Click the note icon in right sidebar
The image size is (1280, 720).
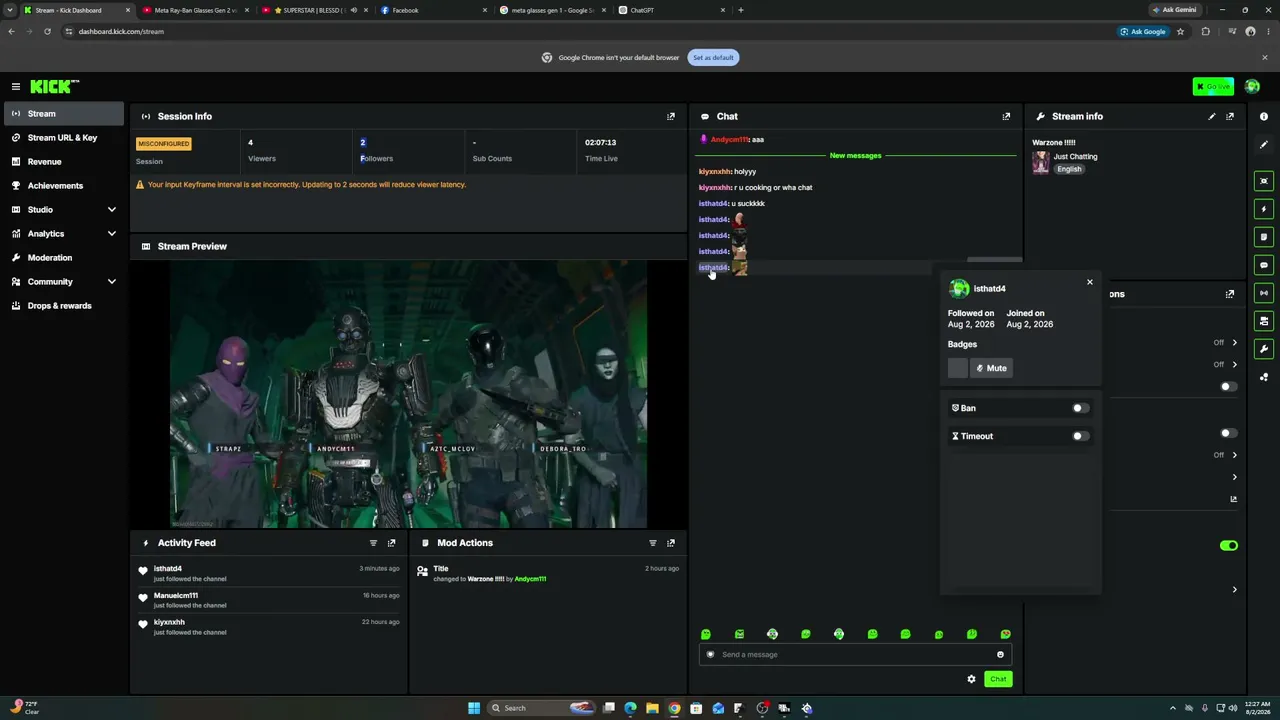pos(1264,237)
